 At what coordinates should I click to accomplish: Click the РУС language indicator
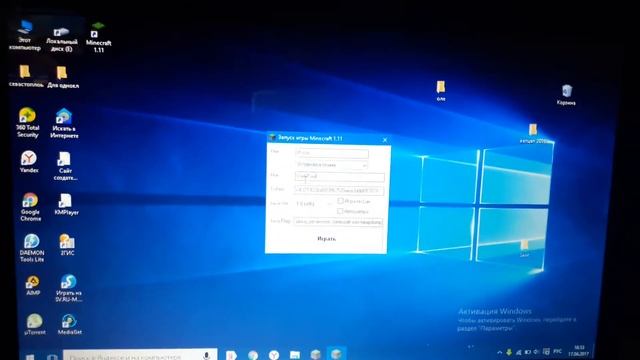pyautogui.click(x=558, y=351)
